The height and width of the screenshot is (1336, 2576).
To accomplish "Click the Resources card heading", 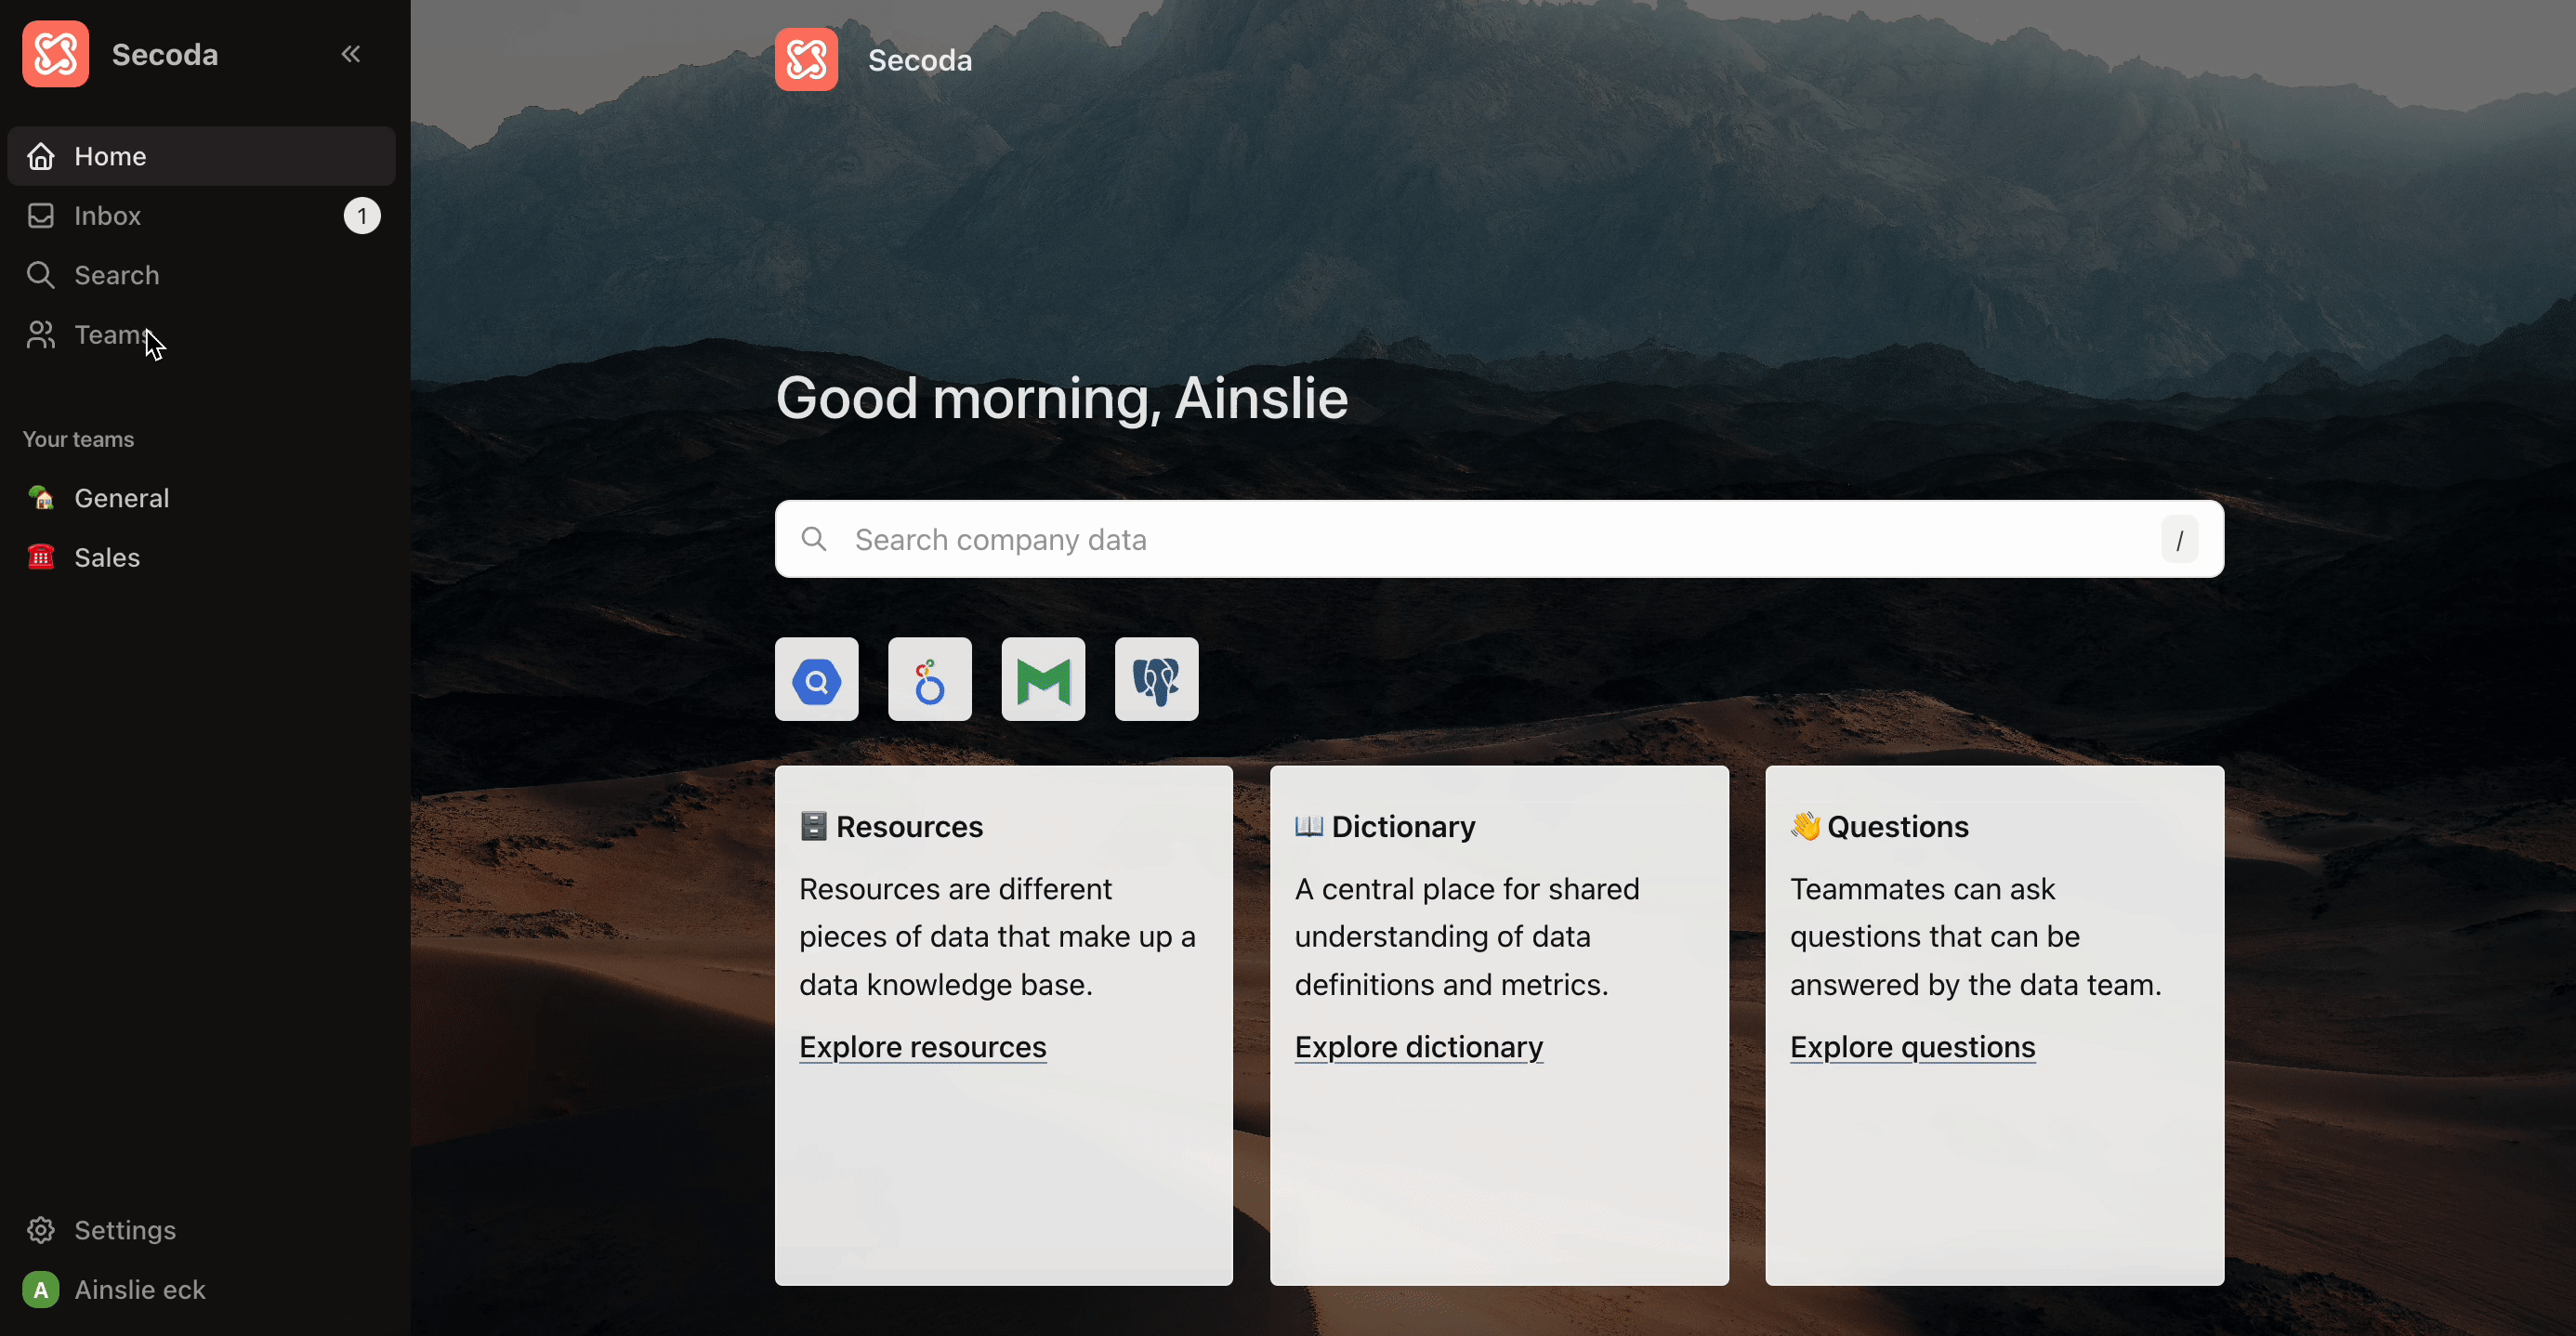I will click(891, 827).
